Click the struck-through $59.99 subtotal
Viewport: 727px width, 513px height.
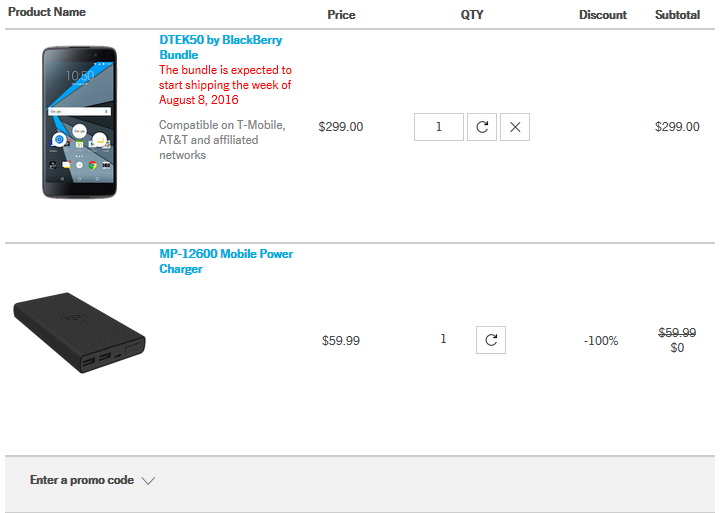click(x=677, y=333)
